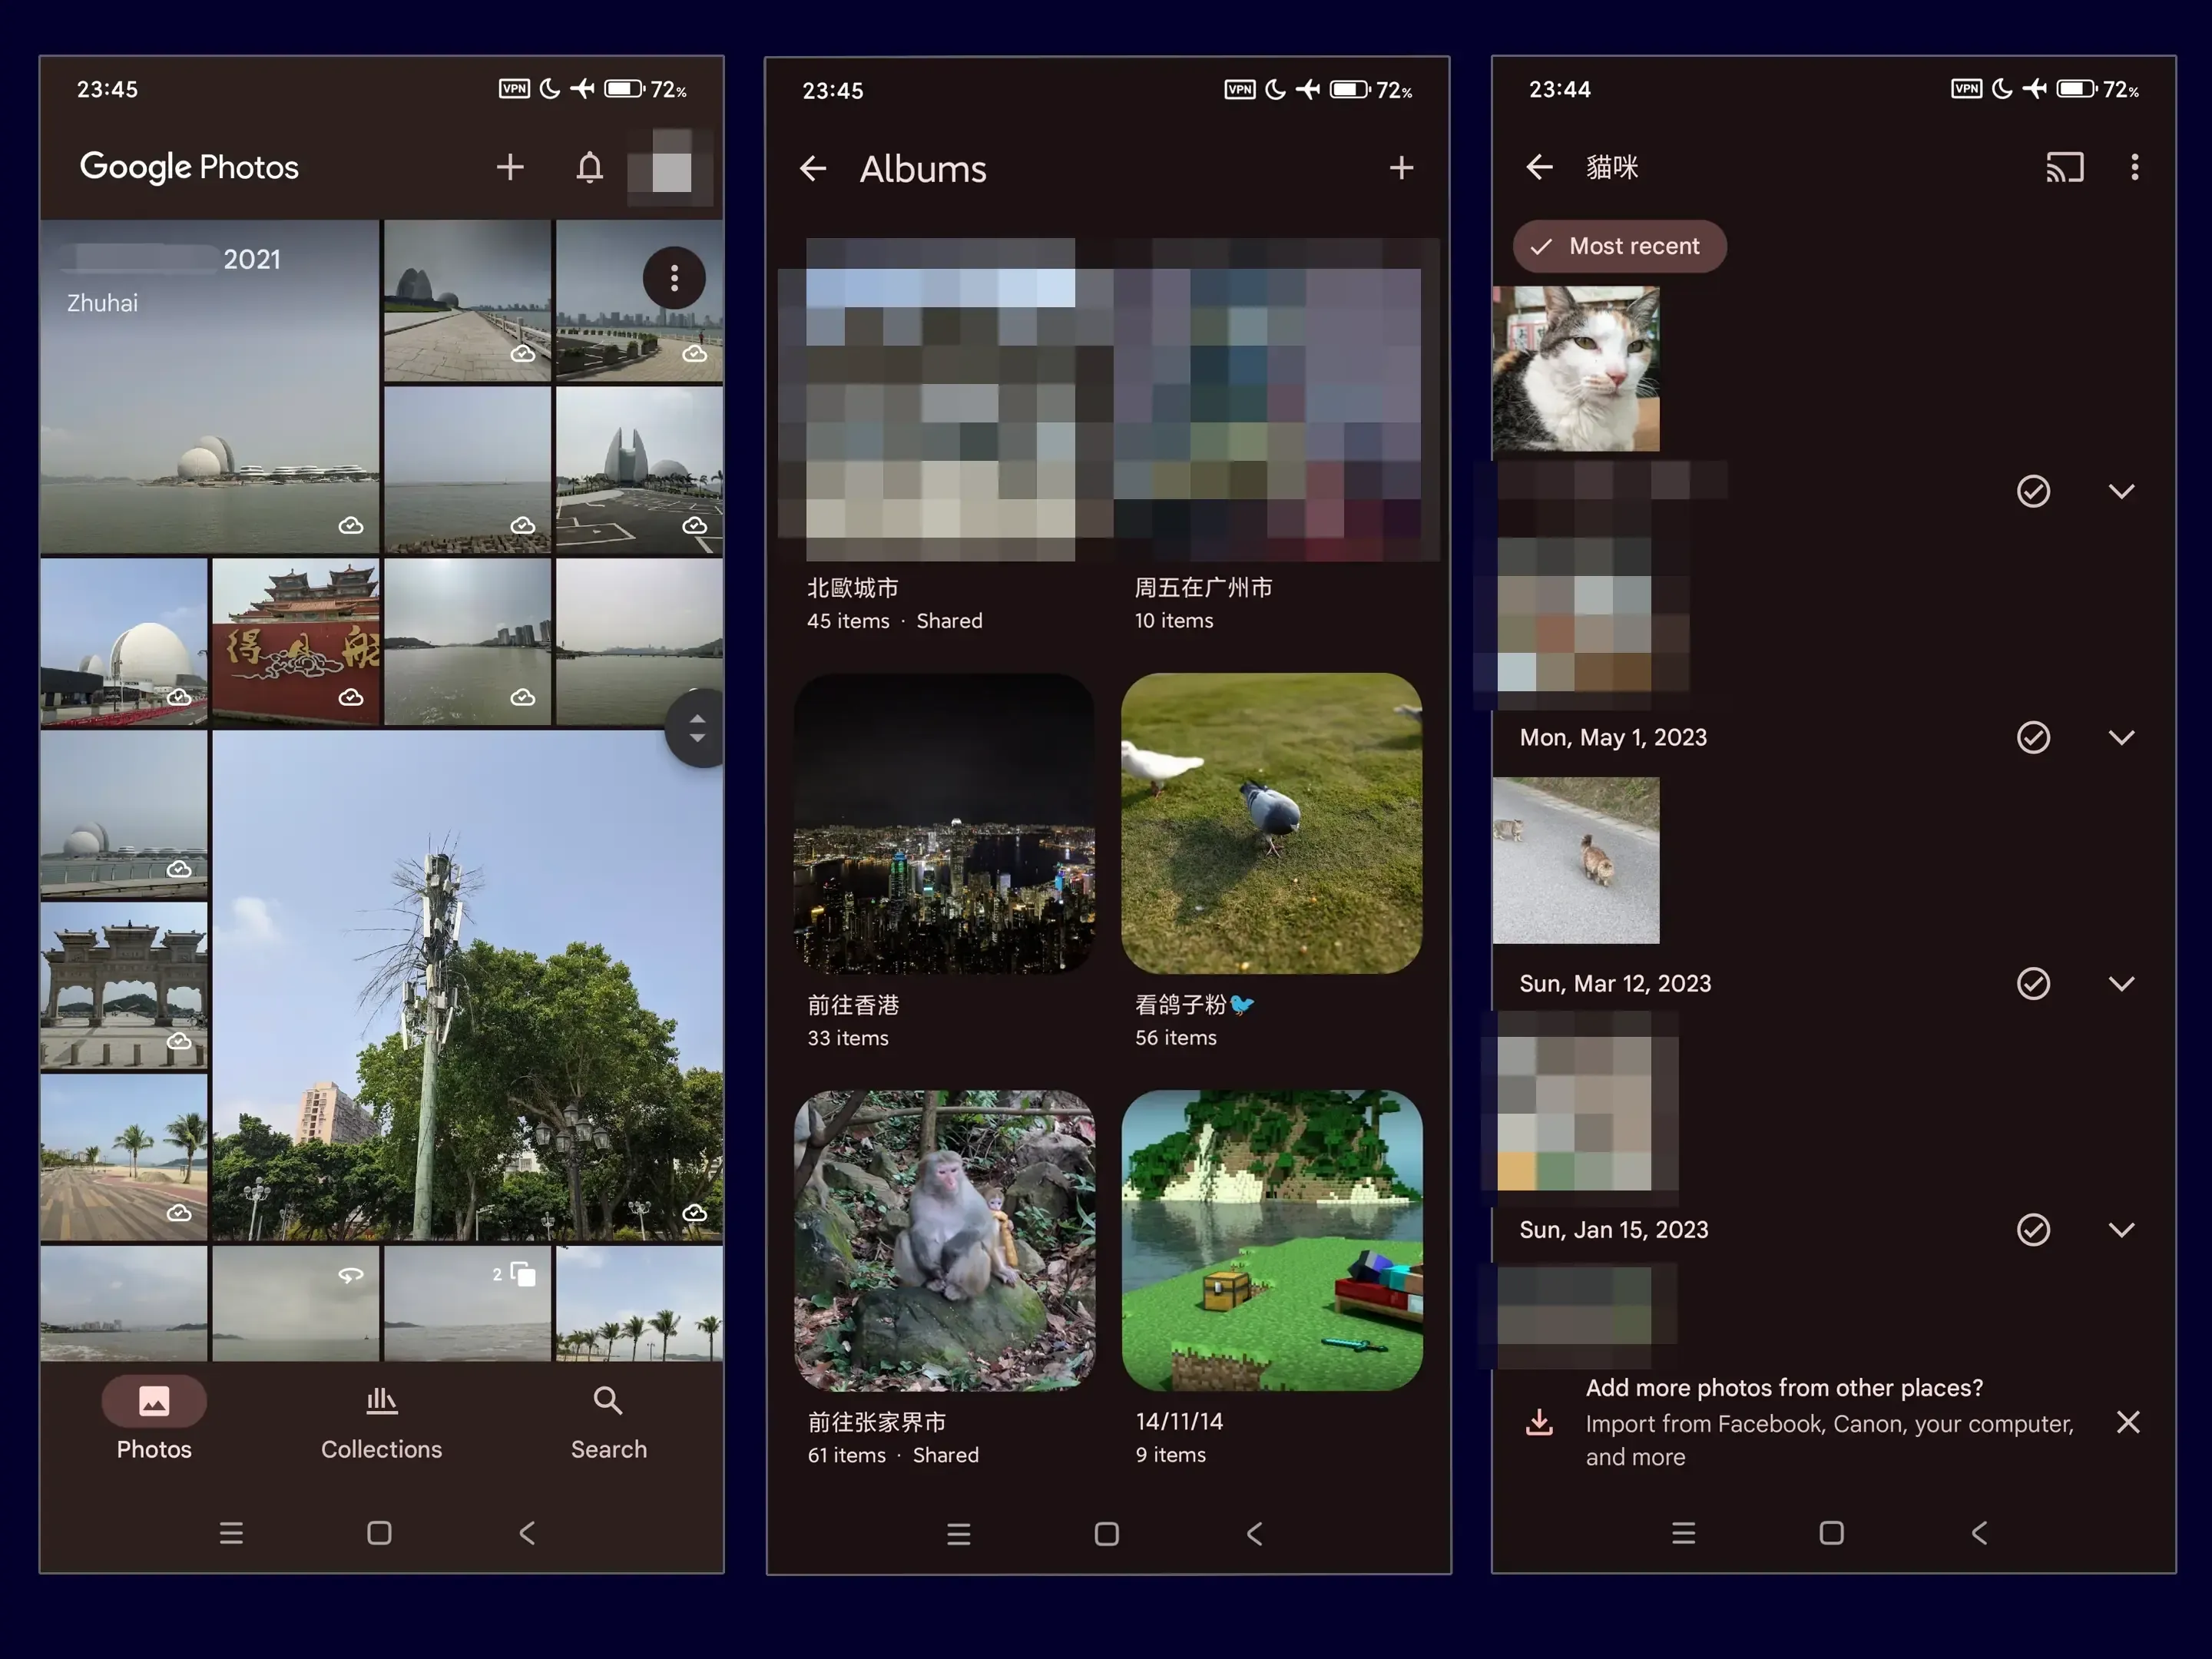Image resolution: width=2212 pixels, height=1659 pixels.
Task: Switch to the Search tab
Action: (x=608, y=1422)
